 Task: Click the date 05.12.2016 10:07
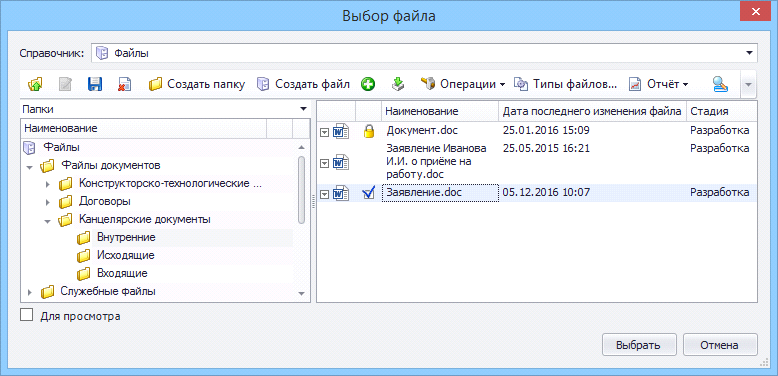(546, 192)
